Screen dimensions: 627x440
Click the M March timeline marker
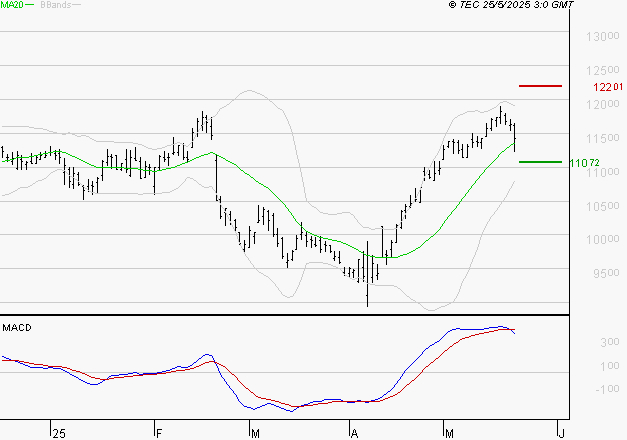tap(255, 434)
